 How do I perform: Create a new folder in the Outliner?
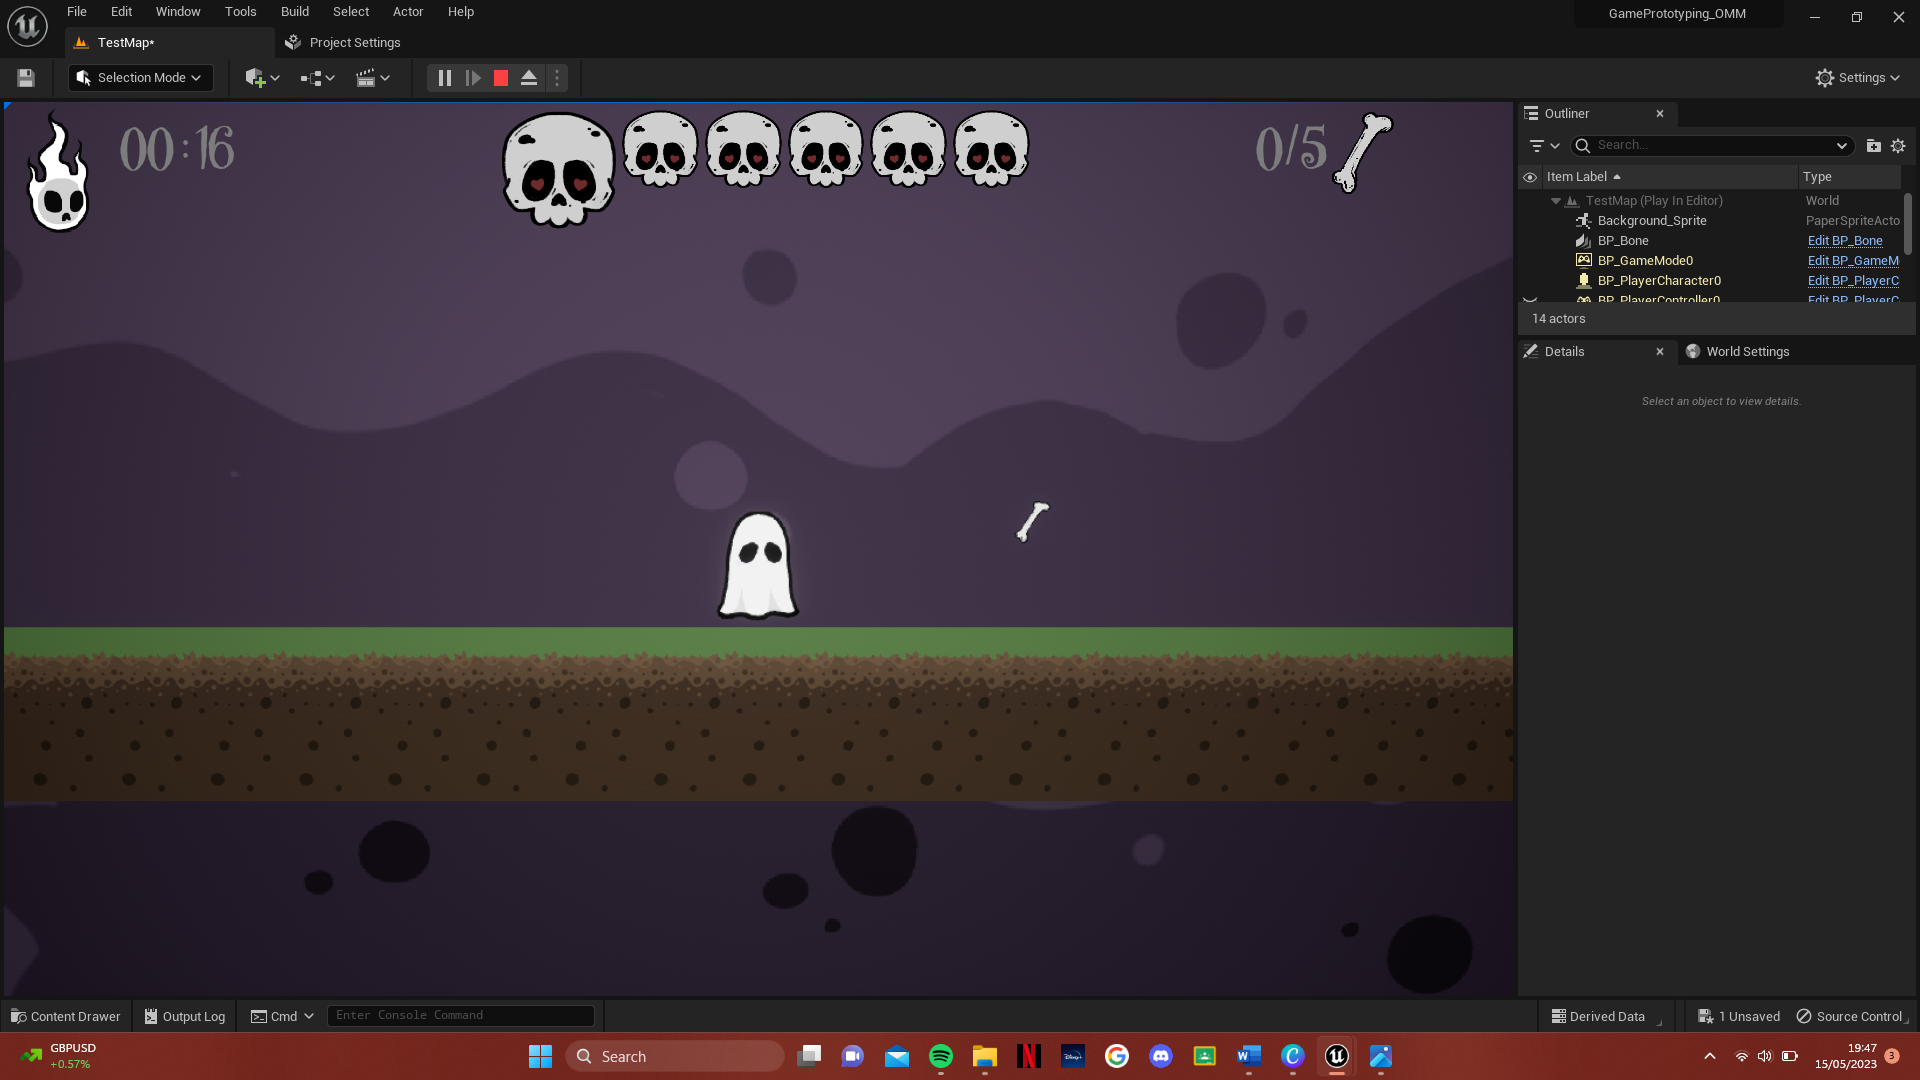(x=1873, y=146)
